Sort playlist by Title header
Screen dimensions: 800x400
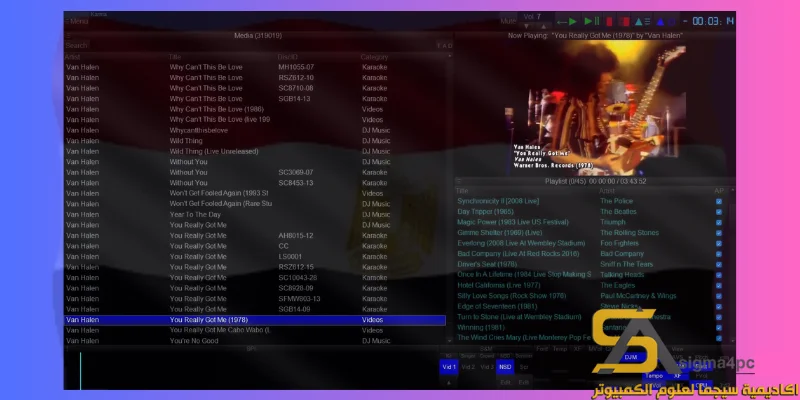[462, 191]
